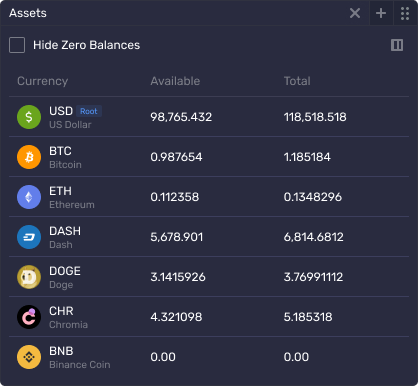418x386 pixels.
Task: Click the blue Dash coin icon
Action: (29, 237)
